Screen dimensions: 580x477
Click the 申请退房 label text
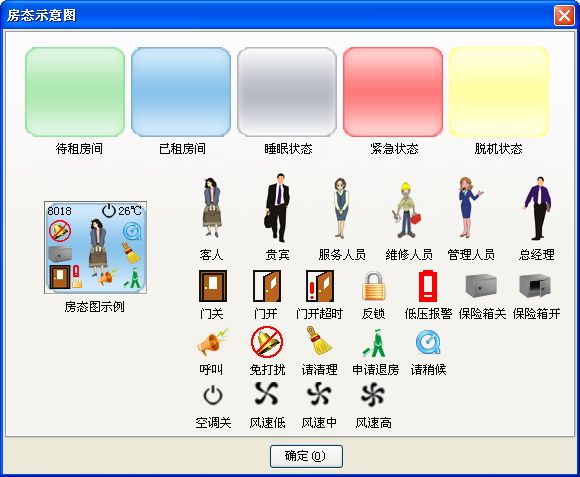tap(375, 369)
